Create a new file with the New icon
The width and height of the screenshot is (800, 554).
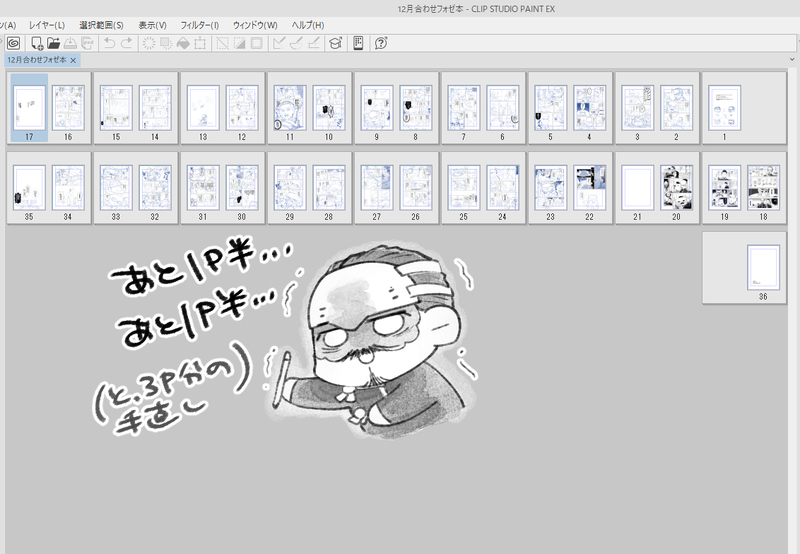point(37,43)
